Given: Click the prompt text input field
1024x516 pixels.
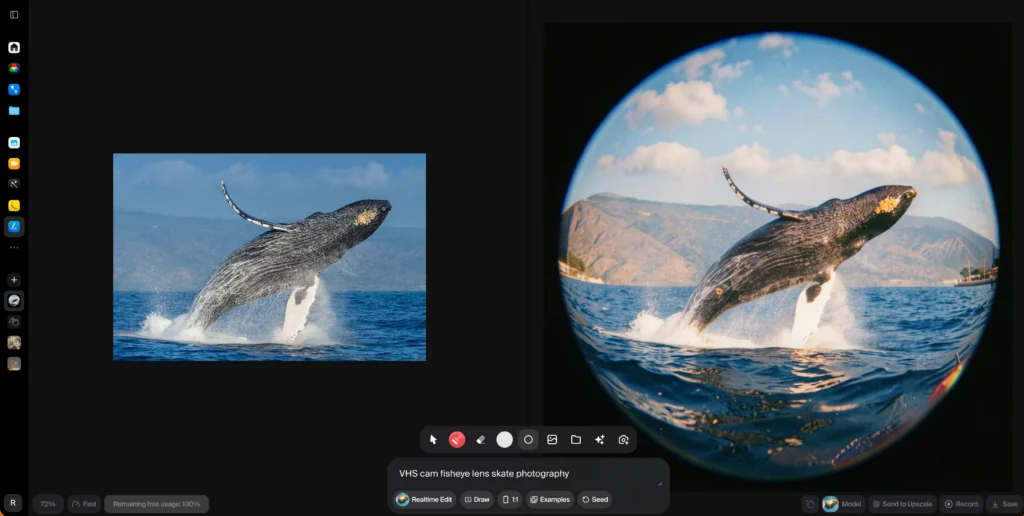Looking at the screenshot, I should click(520, 474).
